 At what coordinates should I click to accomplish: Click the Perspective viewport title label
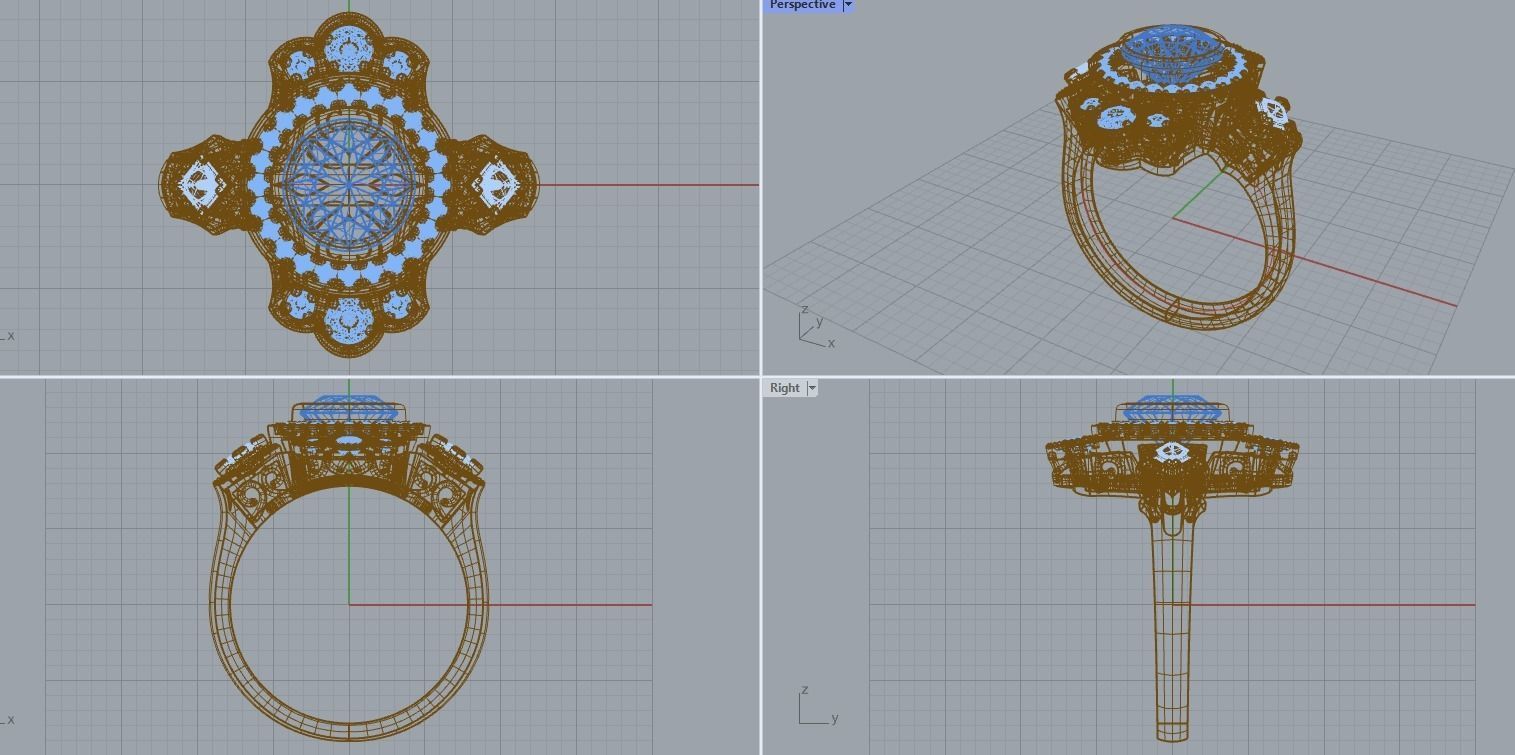(x=802, y=5)
